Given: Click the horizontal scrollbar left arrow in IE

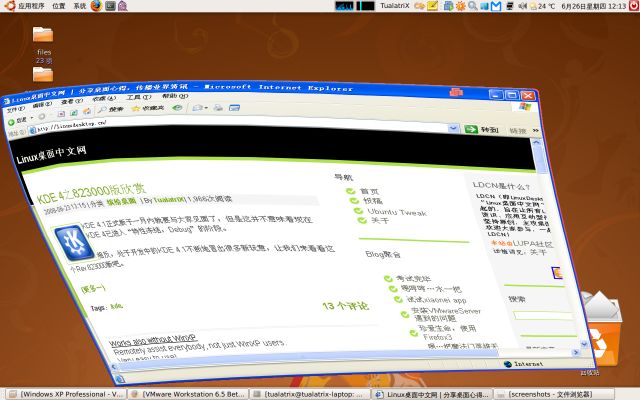Looking at the screenshot, I should tap(114, 367).
